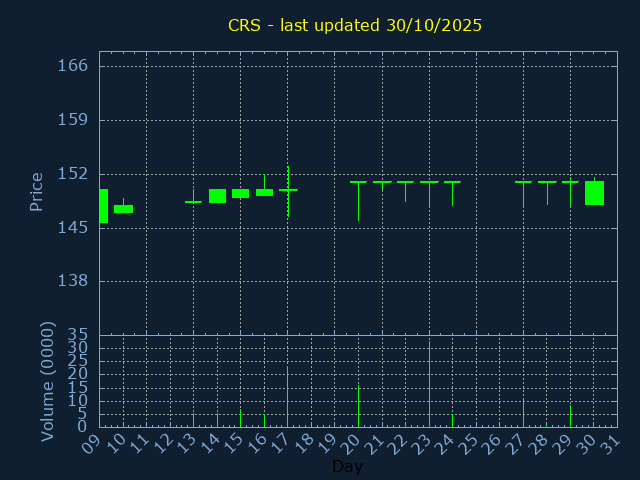This screenshot has width=640, height=480.
Task: Click the day 23 volume bar
Action: [x=429, y=385]
